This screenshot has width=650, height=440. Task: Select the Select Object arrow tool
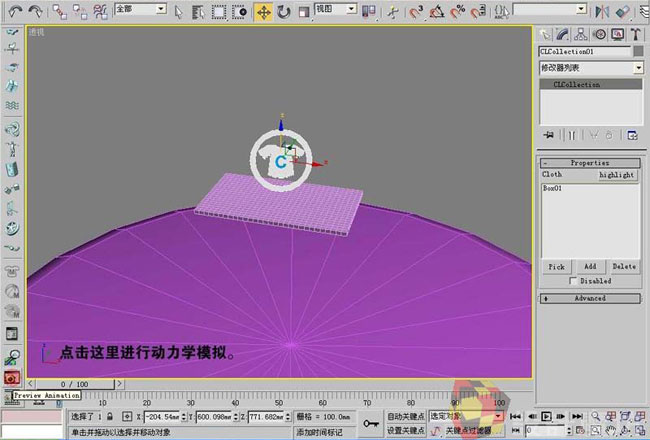pos(178,12)
